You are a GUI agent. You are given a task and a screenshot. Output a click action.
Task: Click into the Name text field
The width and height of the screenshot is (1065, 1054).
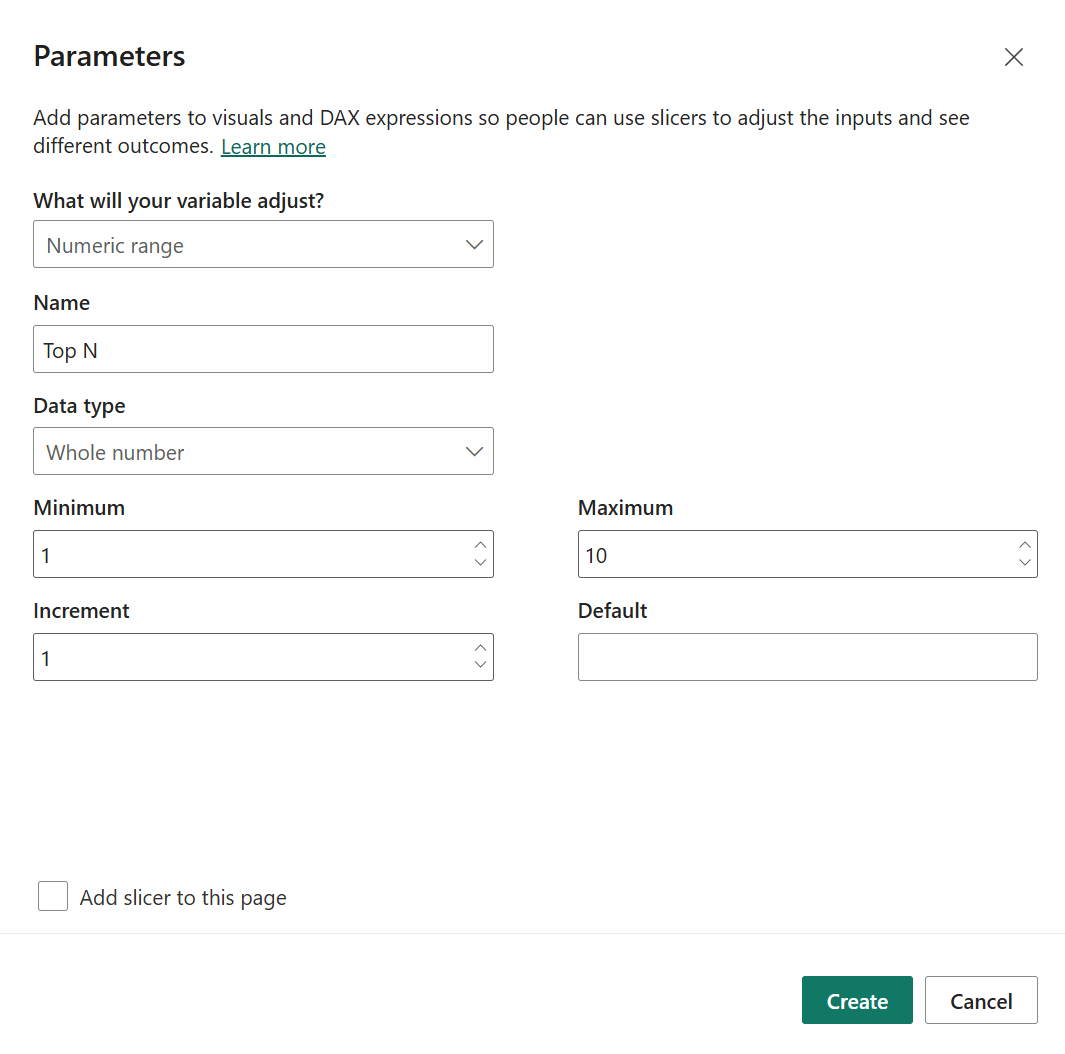coord(263,350)
